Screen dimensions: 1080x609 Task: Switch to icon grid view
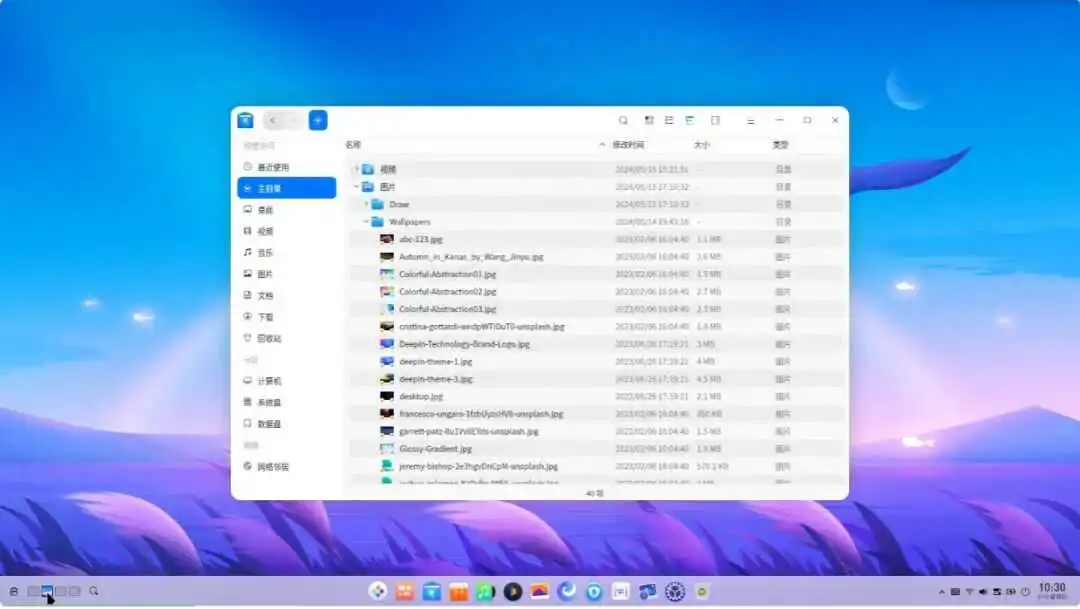tap(649, 120)
